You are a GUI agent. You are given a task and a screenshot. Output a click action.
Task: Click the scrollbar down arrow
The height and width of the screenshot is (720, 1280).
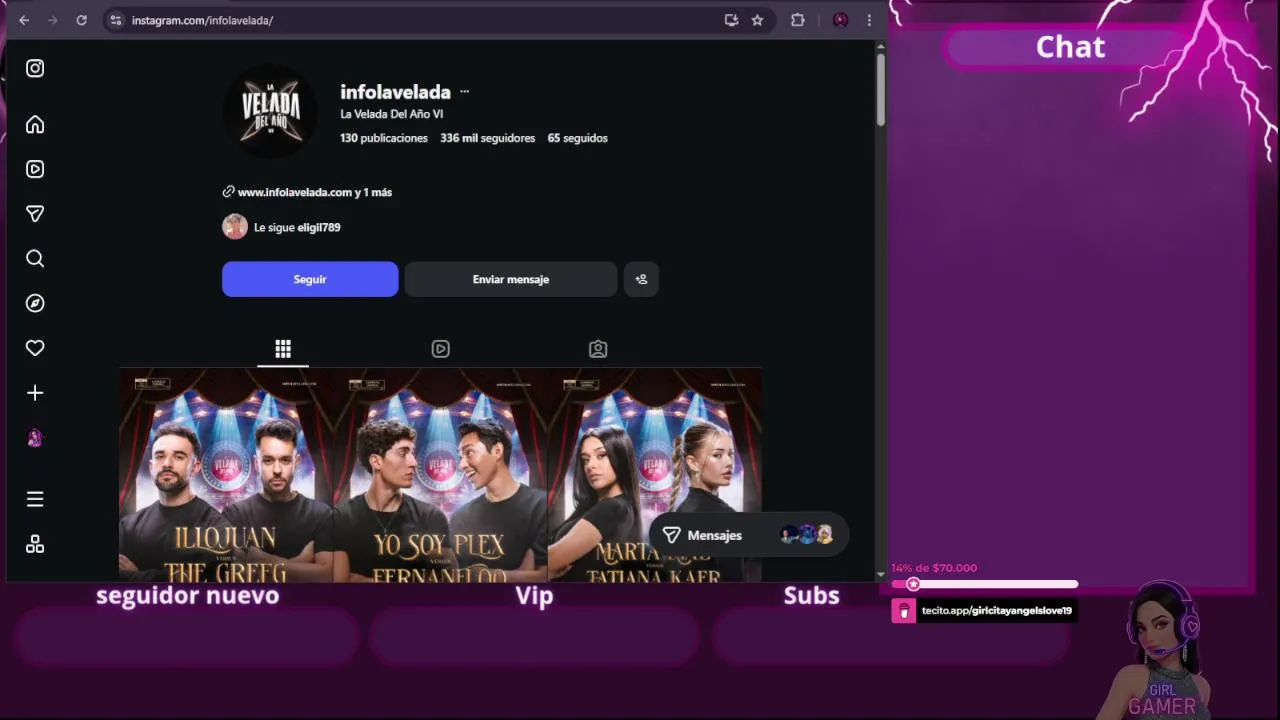click(x=881, y=574)
